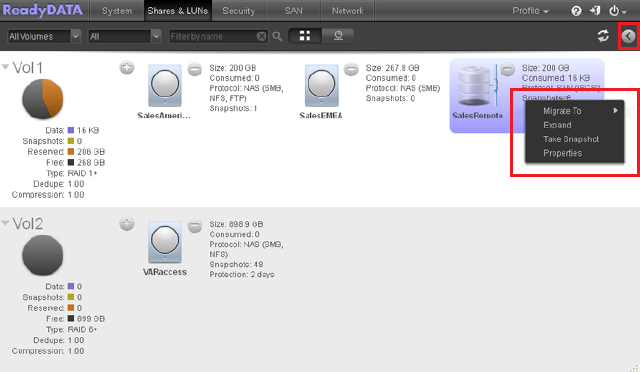The height and width of the screenshot is (372, 640).
Task: Select the SalesEMEA share icon
Action: (321, 85)
